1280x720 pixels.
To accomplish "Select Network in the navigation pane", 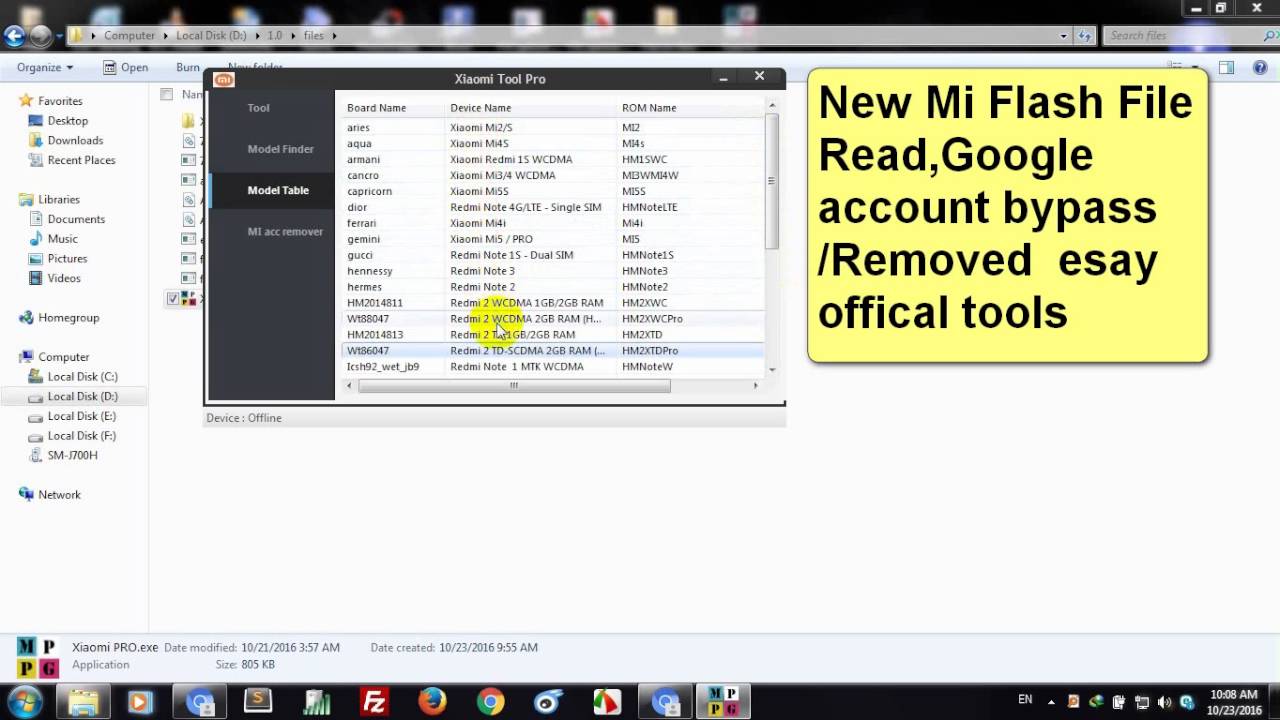I will click(x=59, y=495).
